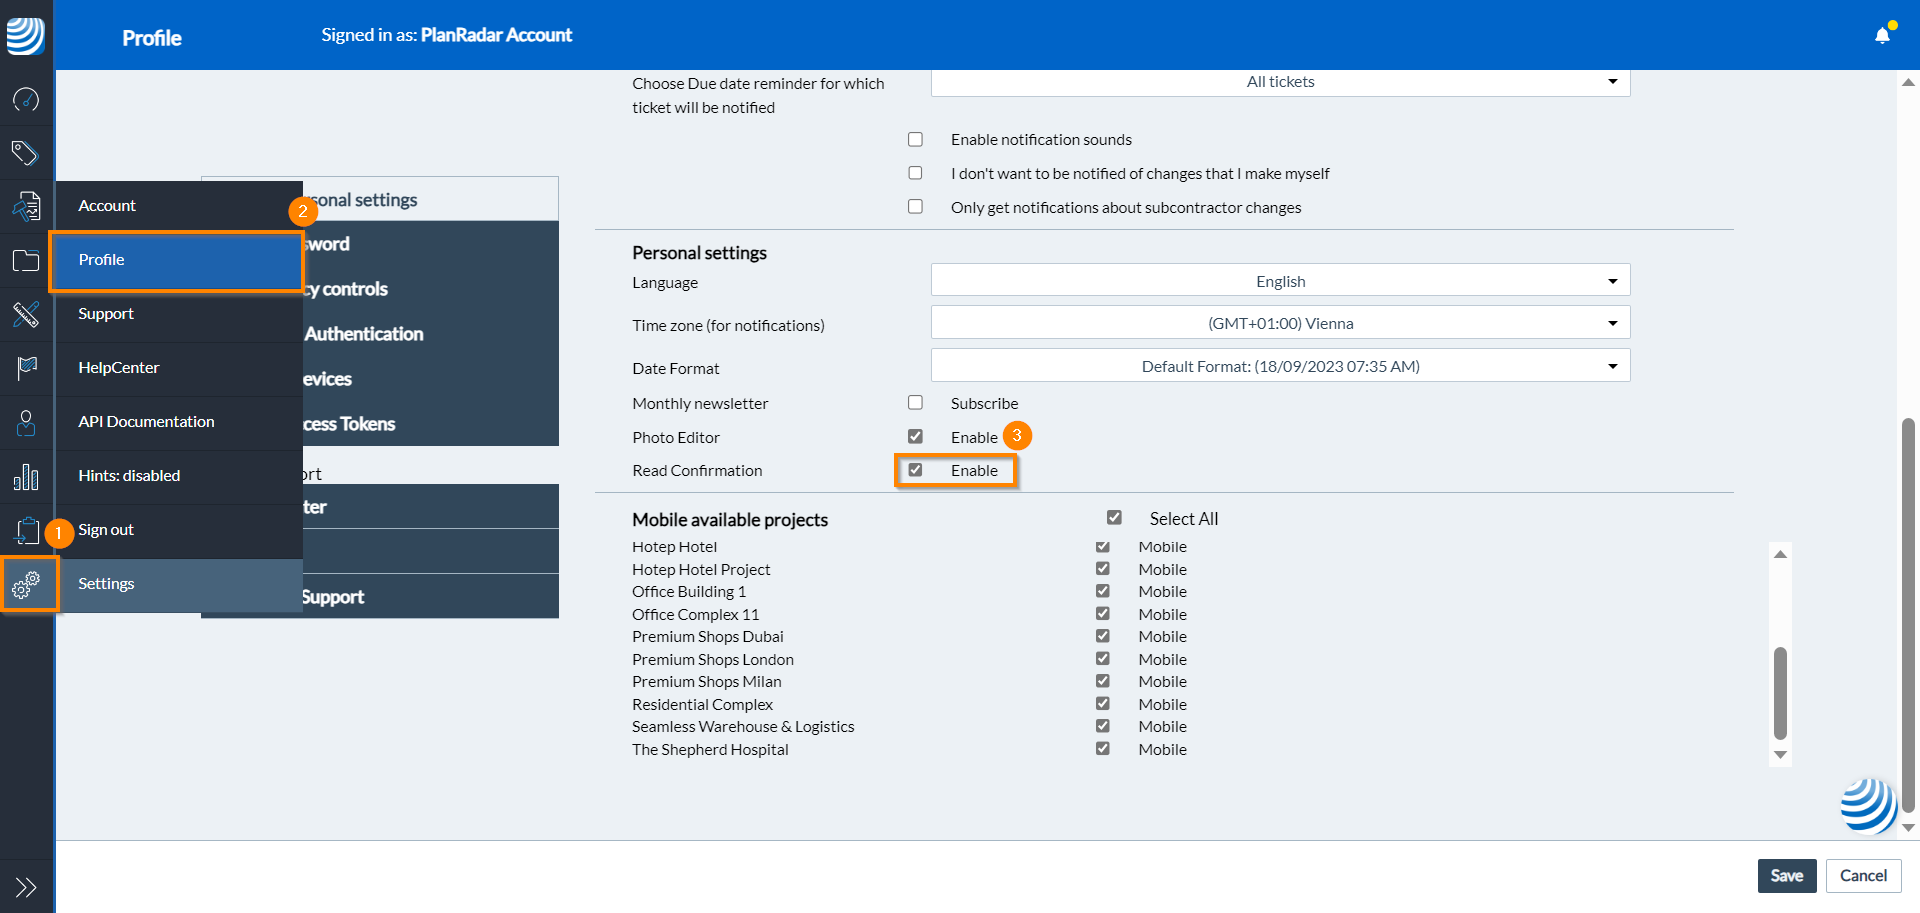
Task: Open the bar chart statistics icon
Action: (x=26, y=477)
